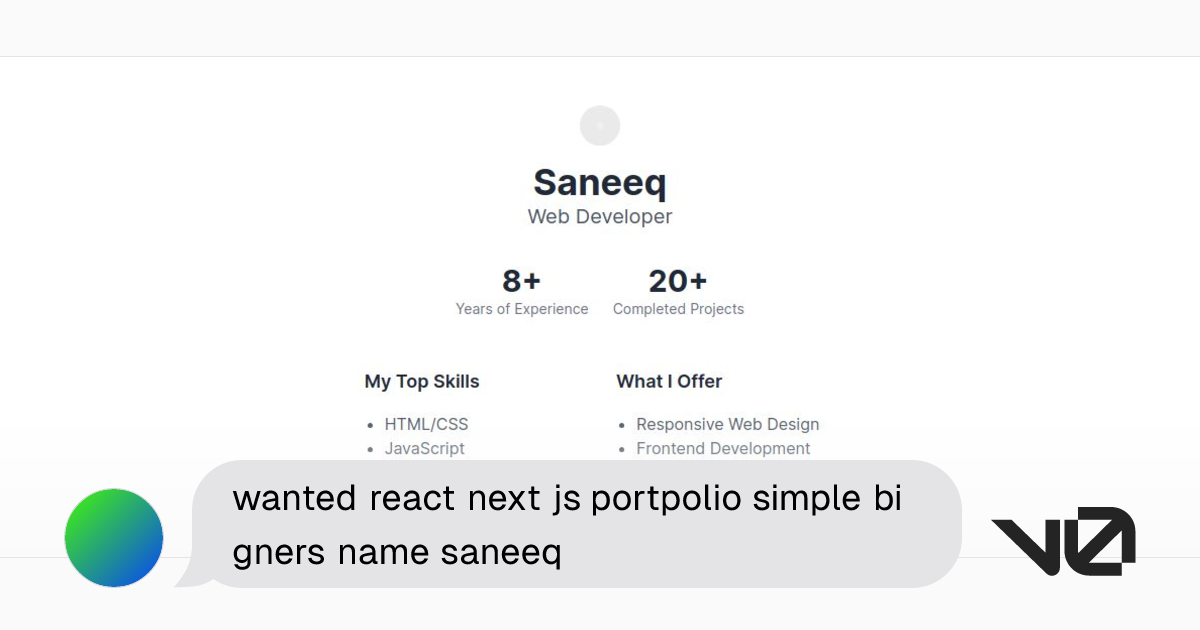The width and height of the screenshot is (1200, 630).
Task: Click the Saneeq name heading
Action: pos(599,183)
